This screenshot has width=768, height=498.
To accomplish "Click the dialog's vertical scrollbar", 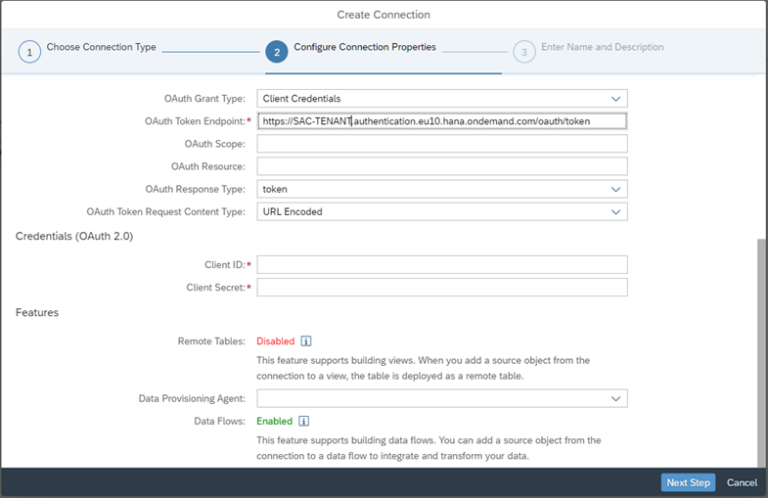I will [761, 353].
